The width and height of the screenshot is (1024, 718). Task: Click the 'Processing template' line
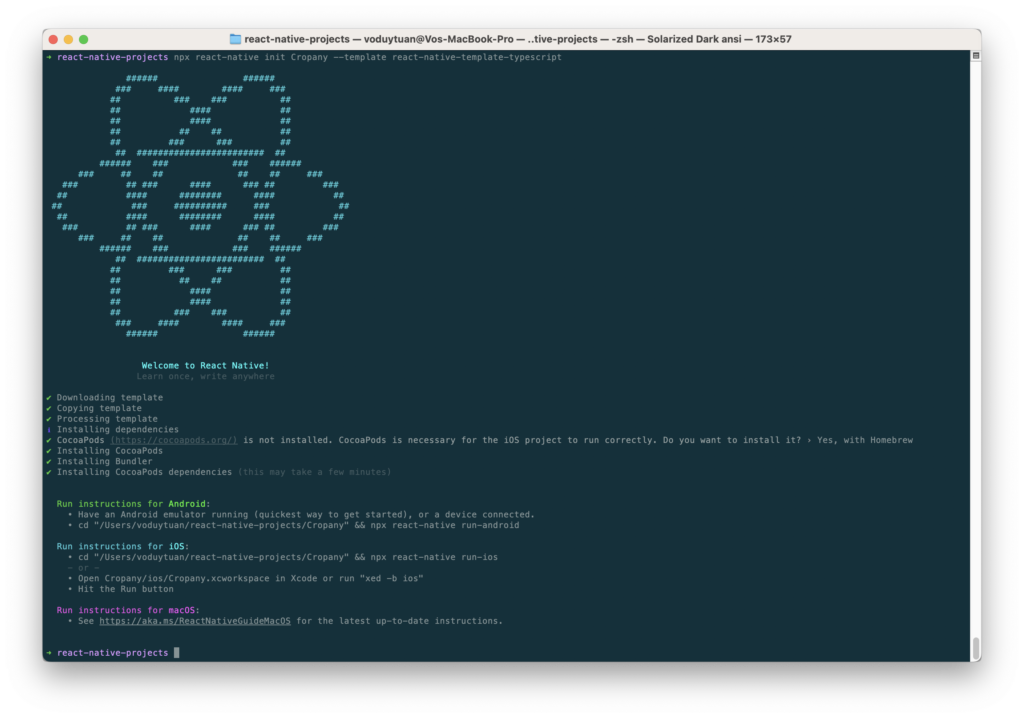[107, 419]
